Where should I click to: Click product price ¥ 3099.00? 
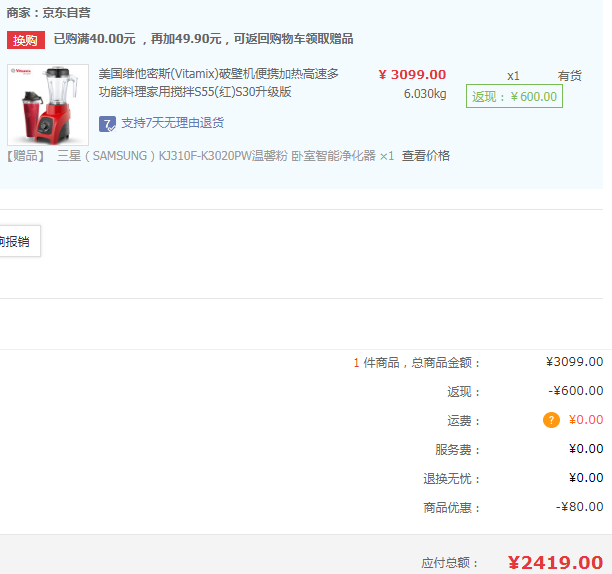[412, 74]
